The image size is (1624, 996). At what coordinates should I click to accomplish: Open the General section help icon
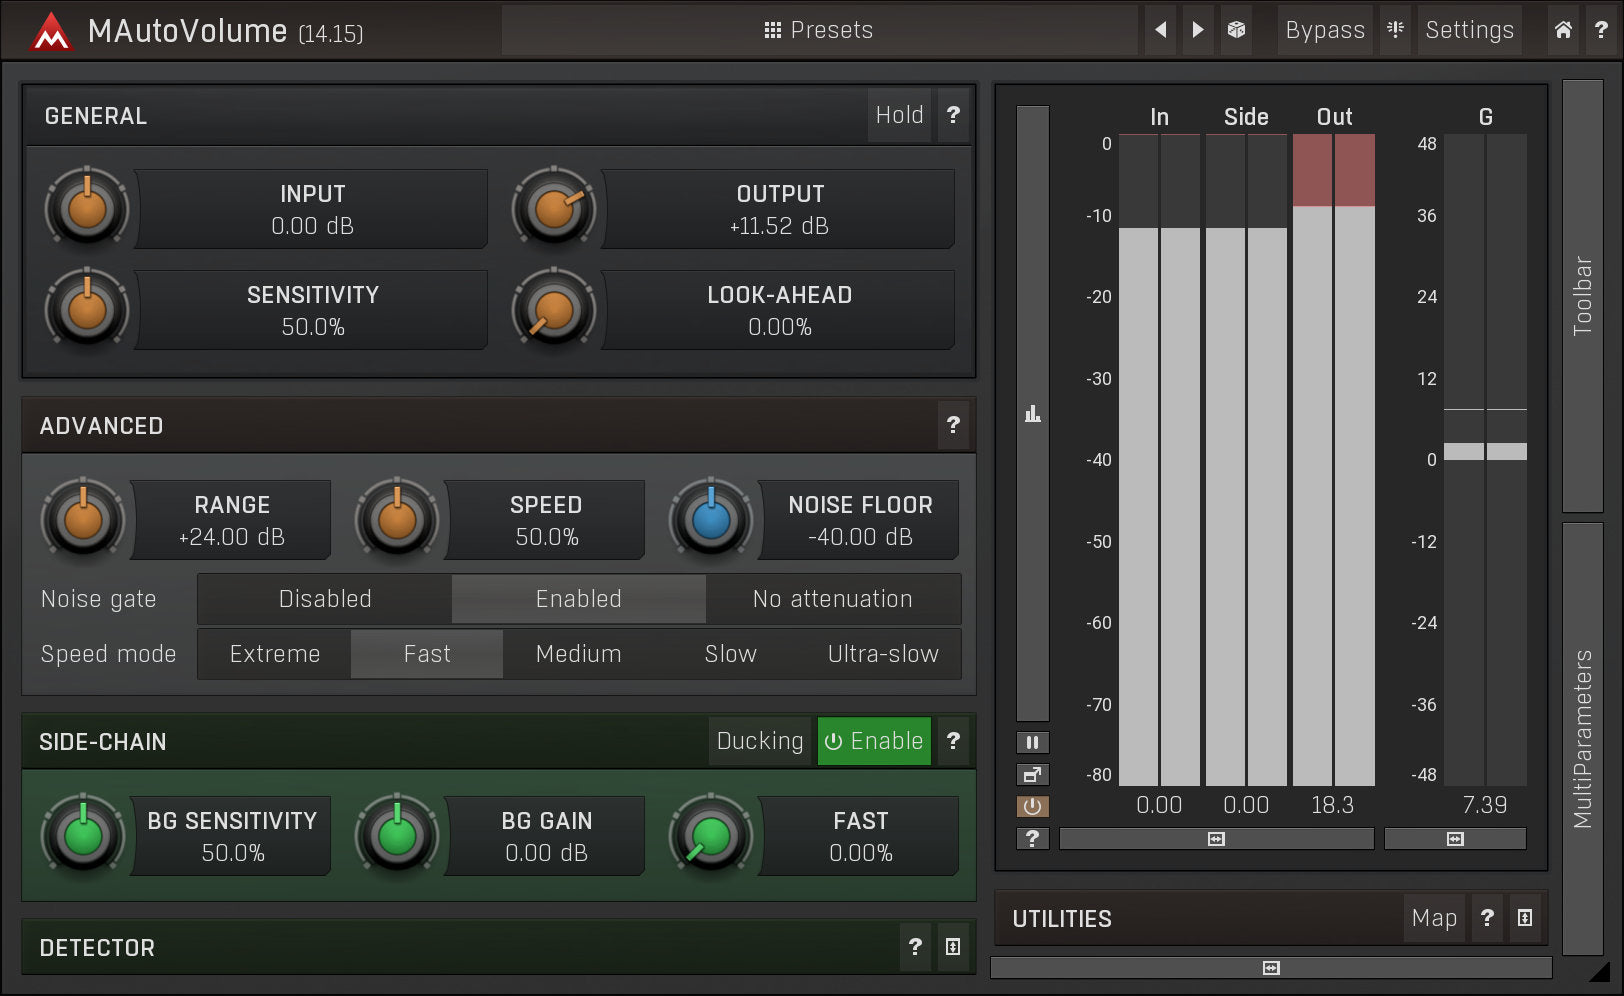(x=953, y=116)
